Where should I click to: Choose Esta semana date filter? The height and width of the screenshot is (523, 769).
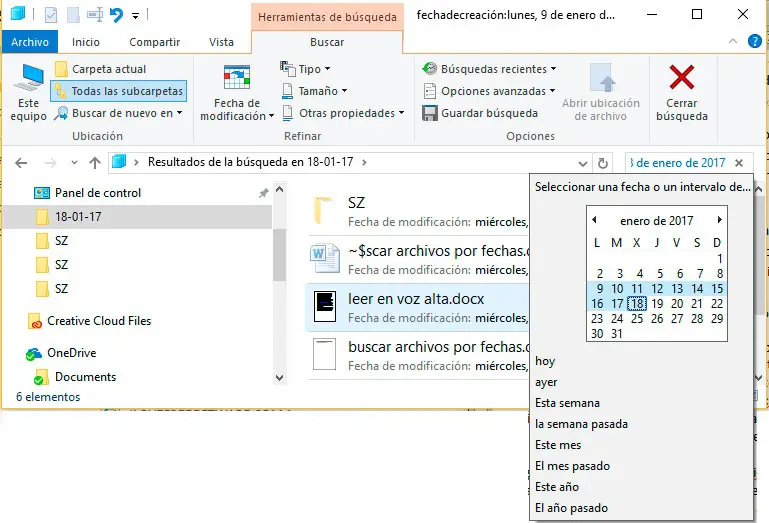[x=567, y=403]
